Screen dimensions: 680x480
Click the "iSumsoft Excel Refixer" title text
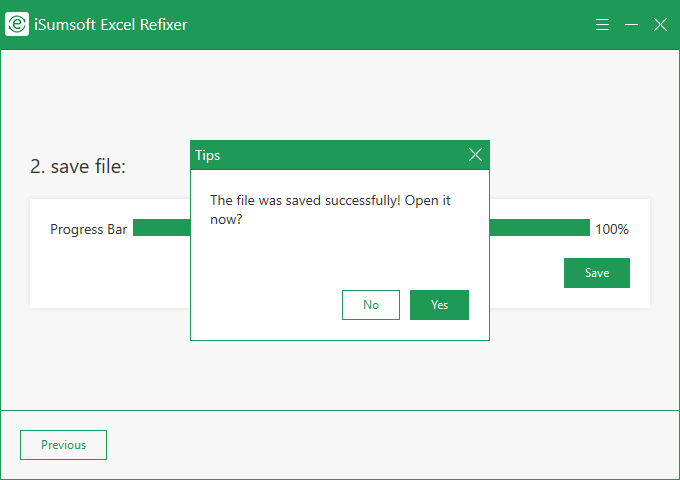(x=112, y=25)
